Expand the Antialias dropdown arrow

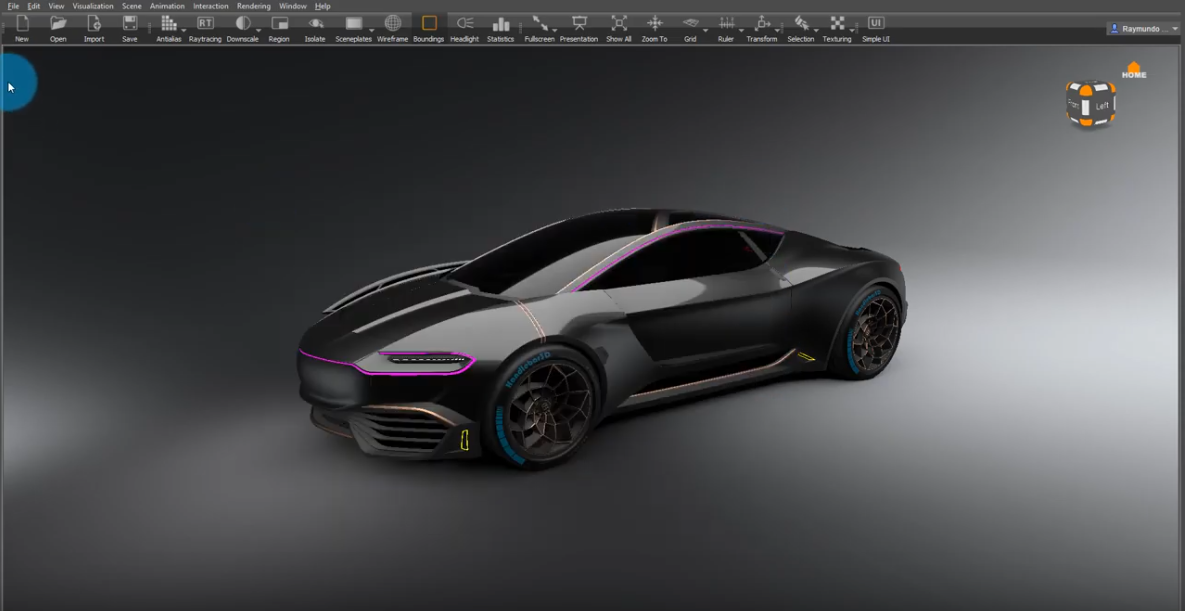[184, 31]
